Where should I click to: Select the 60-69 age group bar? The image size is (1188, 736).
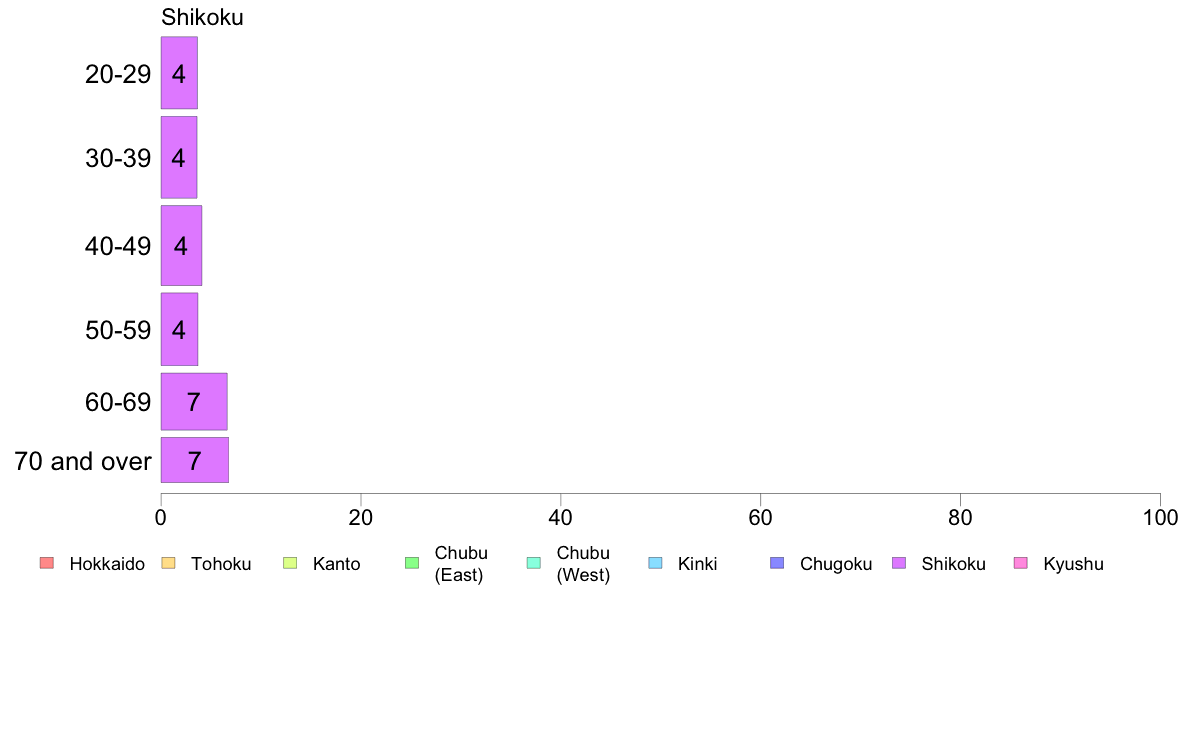tap(194, 402)
